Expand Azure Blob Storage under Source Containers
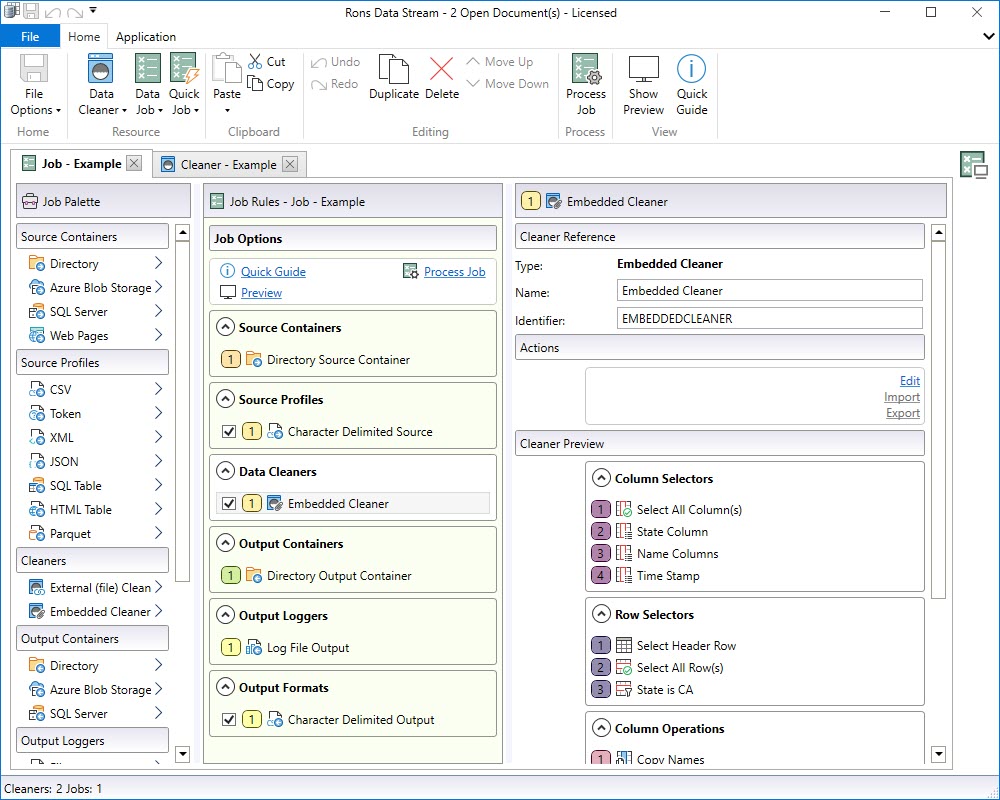 pos(161,287)
